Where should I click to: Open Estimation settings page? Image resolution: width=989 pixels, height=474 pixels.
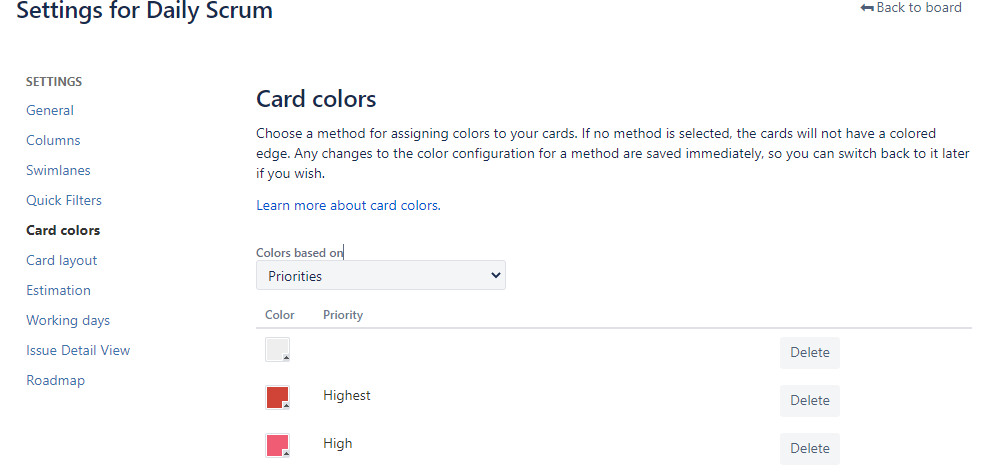[58, 290]
